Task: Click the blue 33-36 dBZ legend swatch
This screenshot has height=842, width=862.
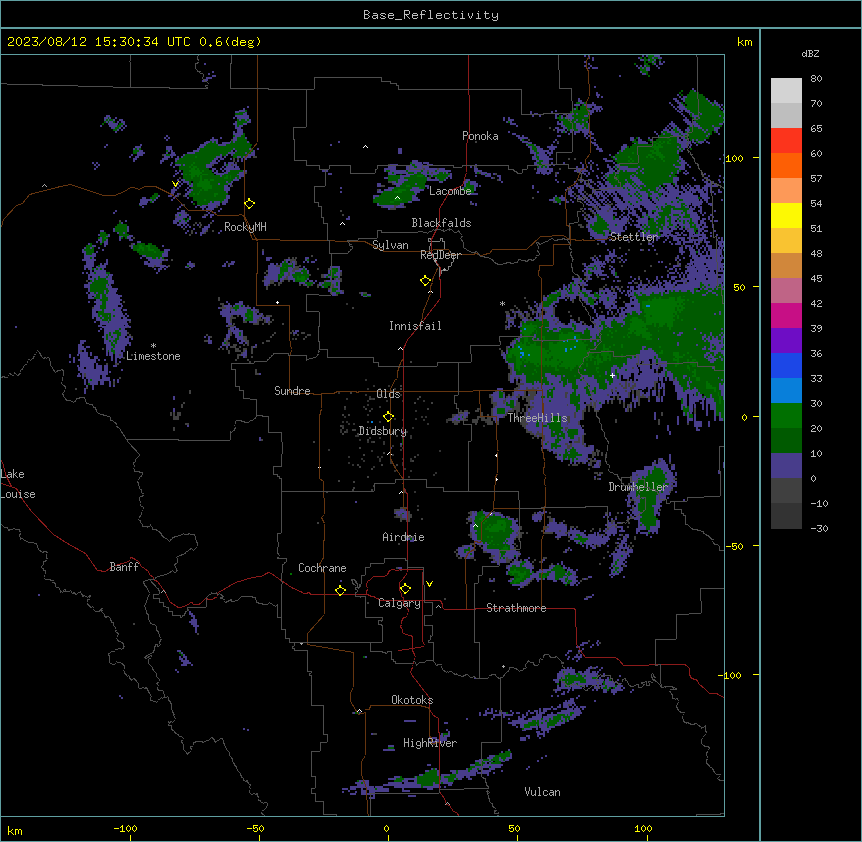Action: point(786,365)
